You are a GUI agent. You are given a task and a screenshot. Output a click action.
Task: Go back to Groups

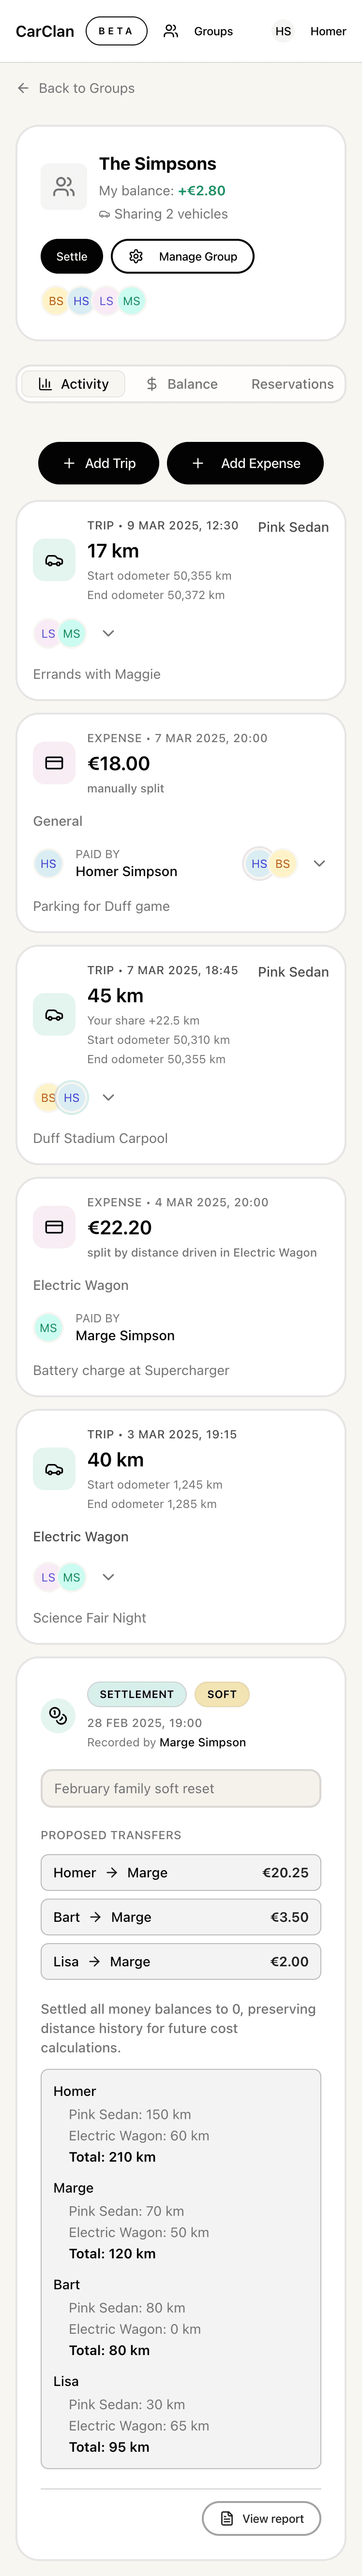tap(76, 88)
